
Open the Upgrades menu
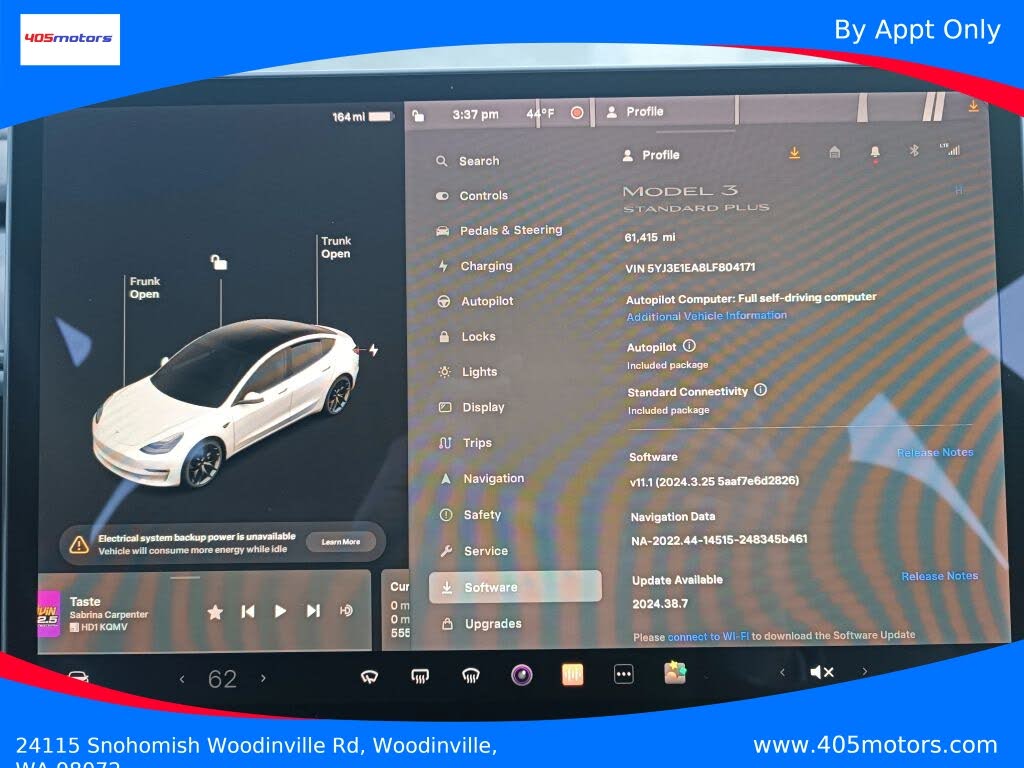tap(482, 624)
